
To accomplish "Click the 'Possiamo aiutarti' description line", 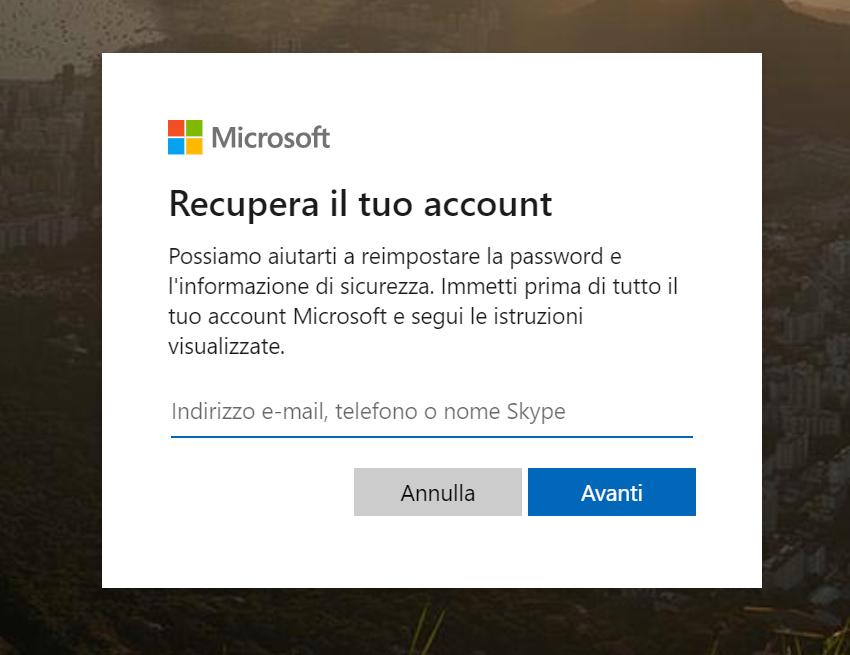I will point(394,255).
